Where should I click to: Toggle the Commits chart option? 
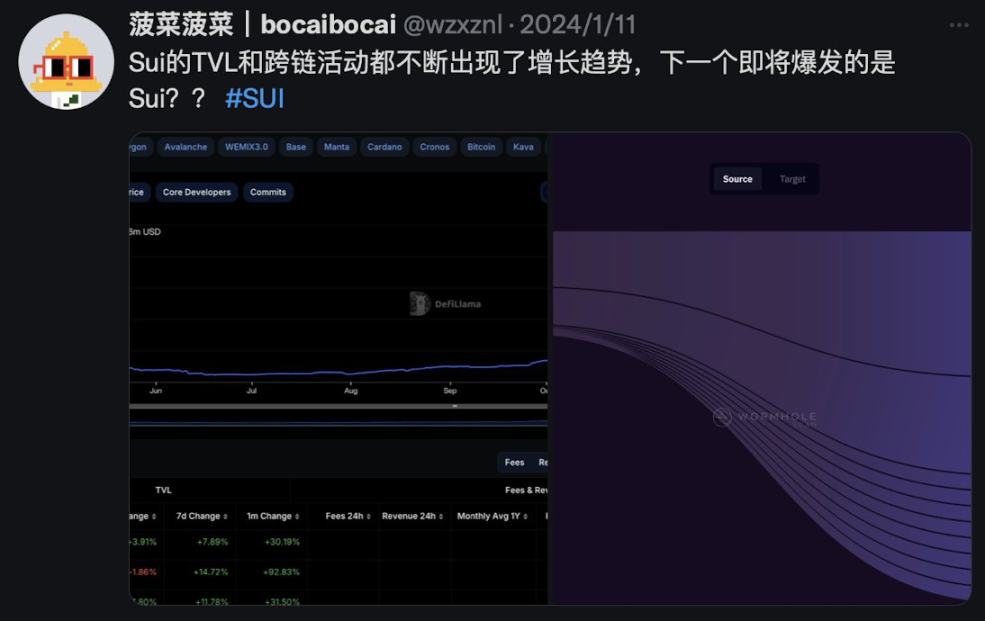pyautogui.click(x=268, y=192)
